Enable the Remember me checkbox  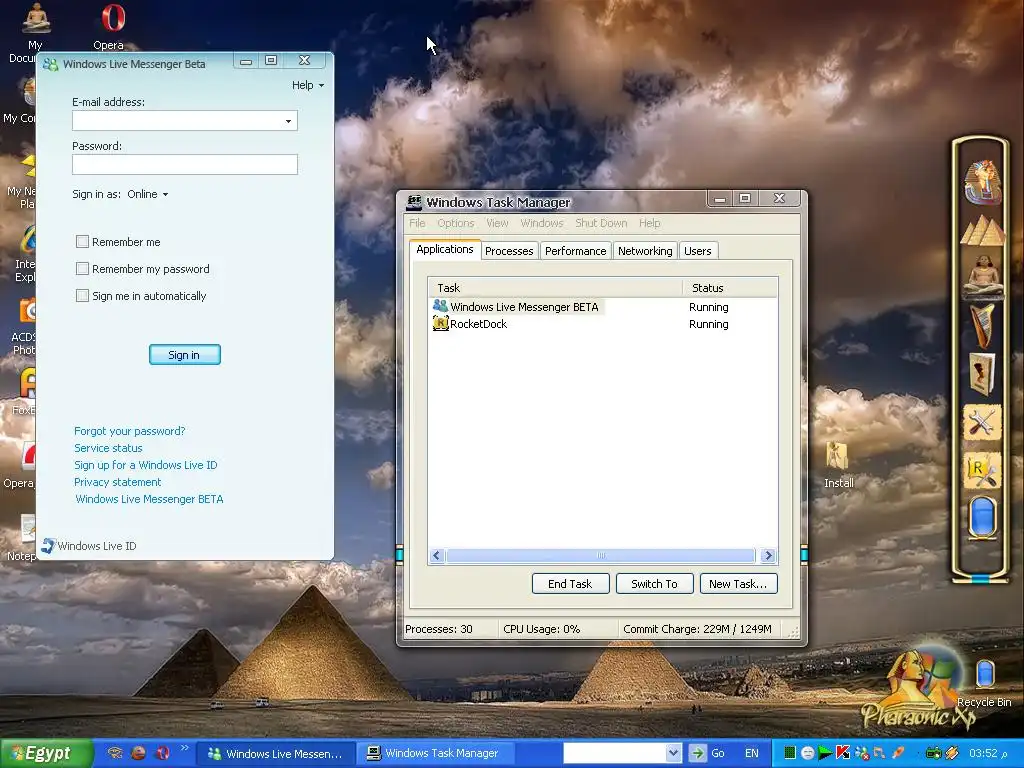82,242
